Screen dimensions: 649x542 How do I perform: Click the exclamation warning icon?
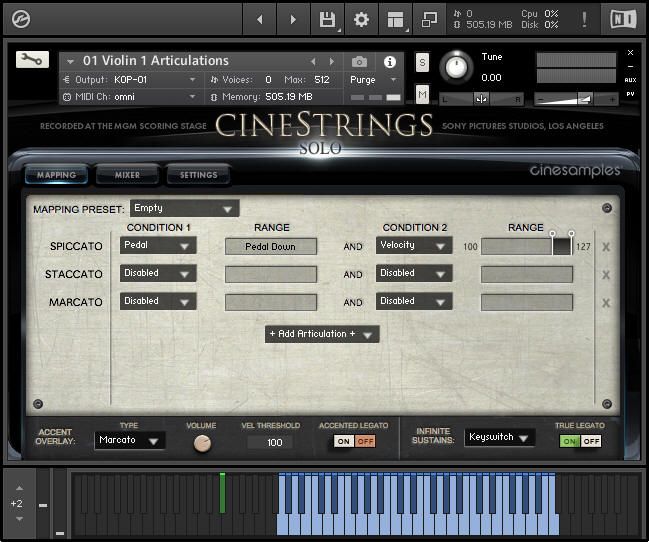pos(584,19)
